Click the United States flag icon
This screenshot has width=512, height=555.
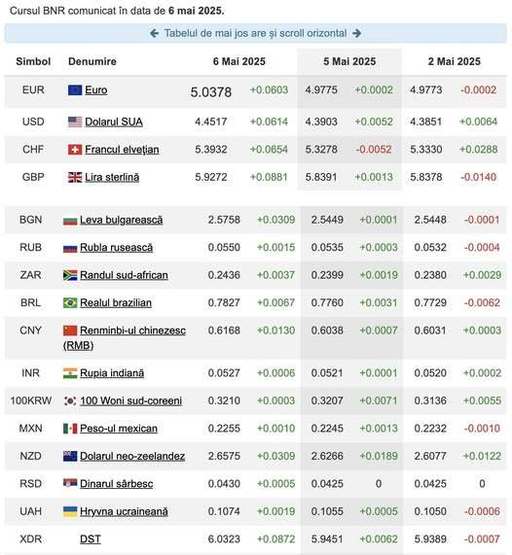tap(75, 122)
